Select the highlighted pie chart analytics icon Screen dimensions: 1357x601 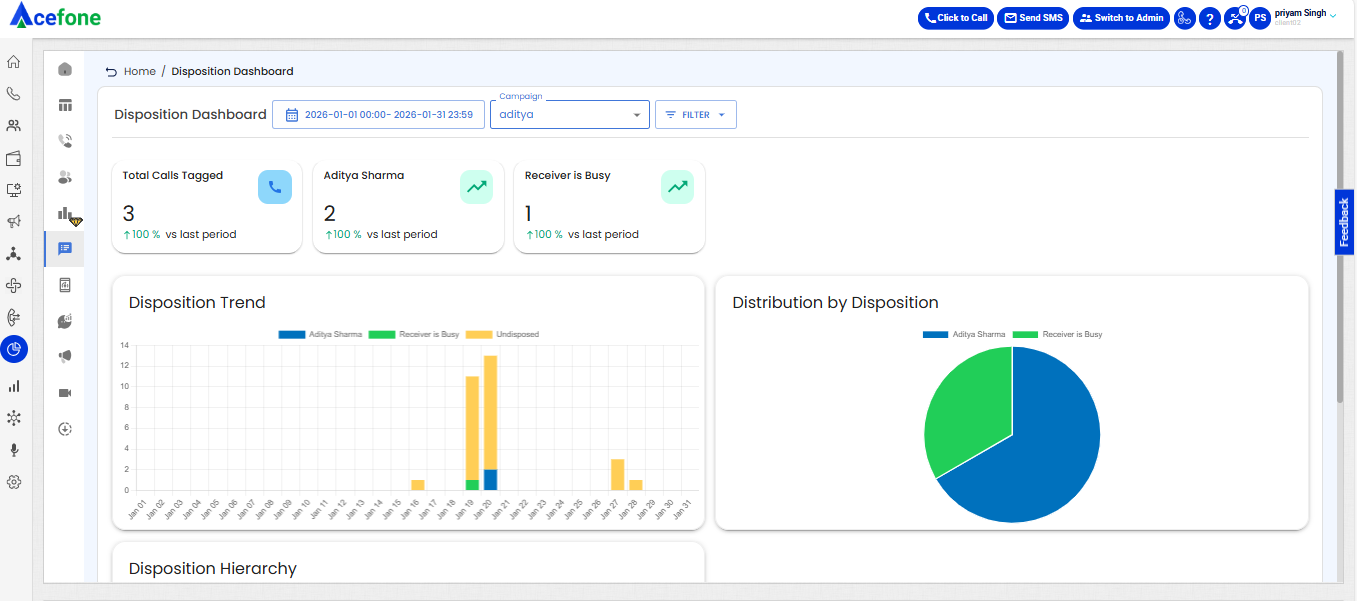click(14, 349)
